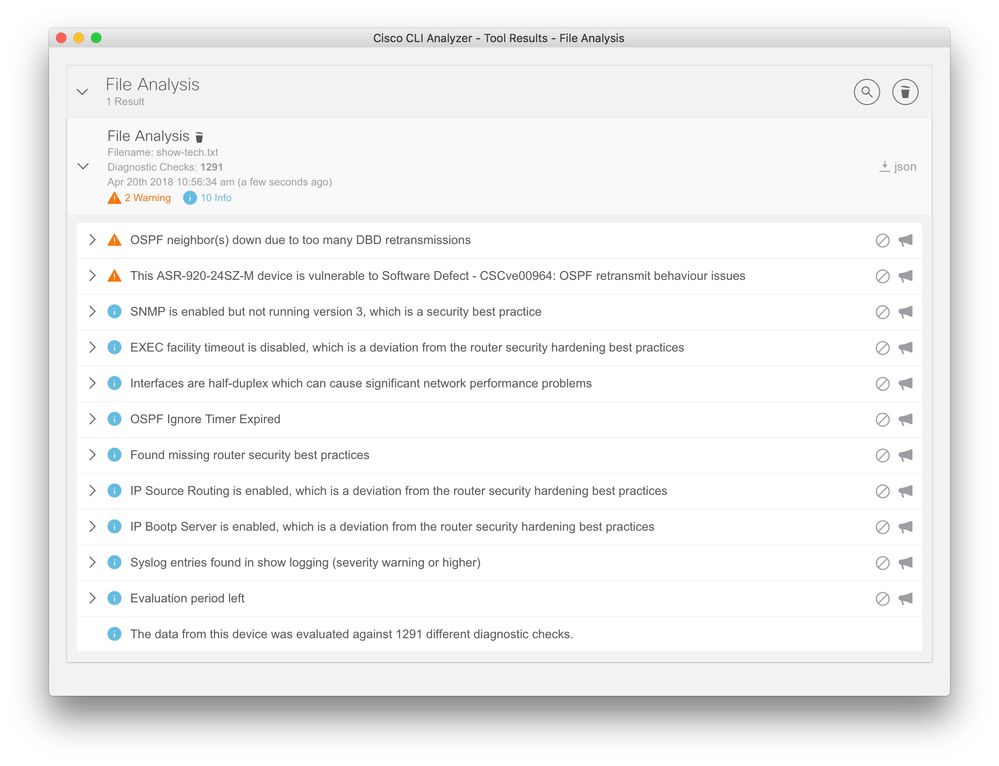The width and height of the screenshot is (999, 766).
Task: Send feedback megaphone for missing security practices
Action: coord(905,455)
